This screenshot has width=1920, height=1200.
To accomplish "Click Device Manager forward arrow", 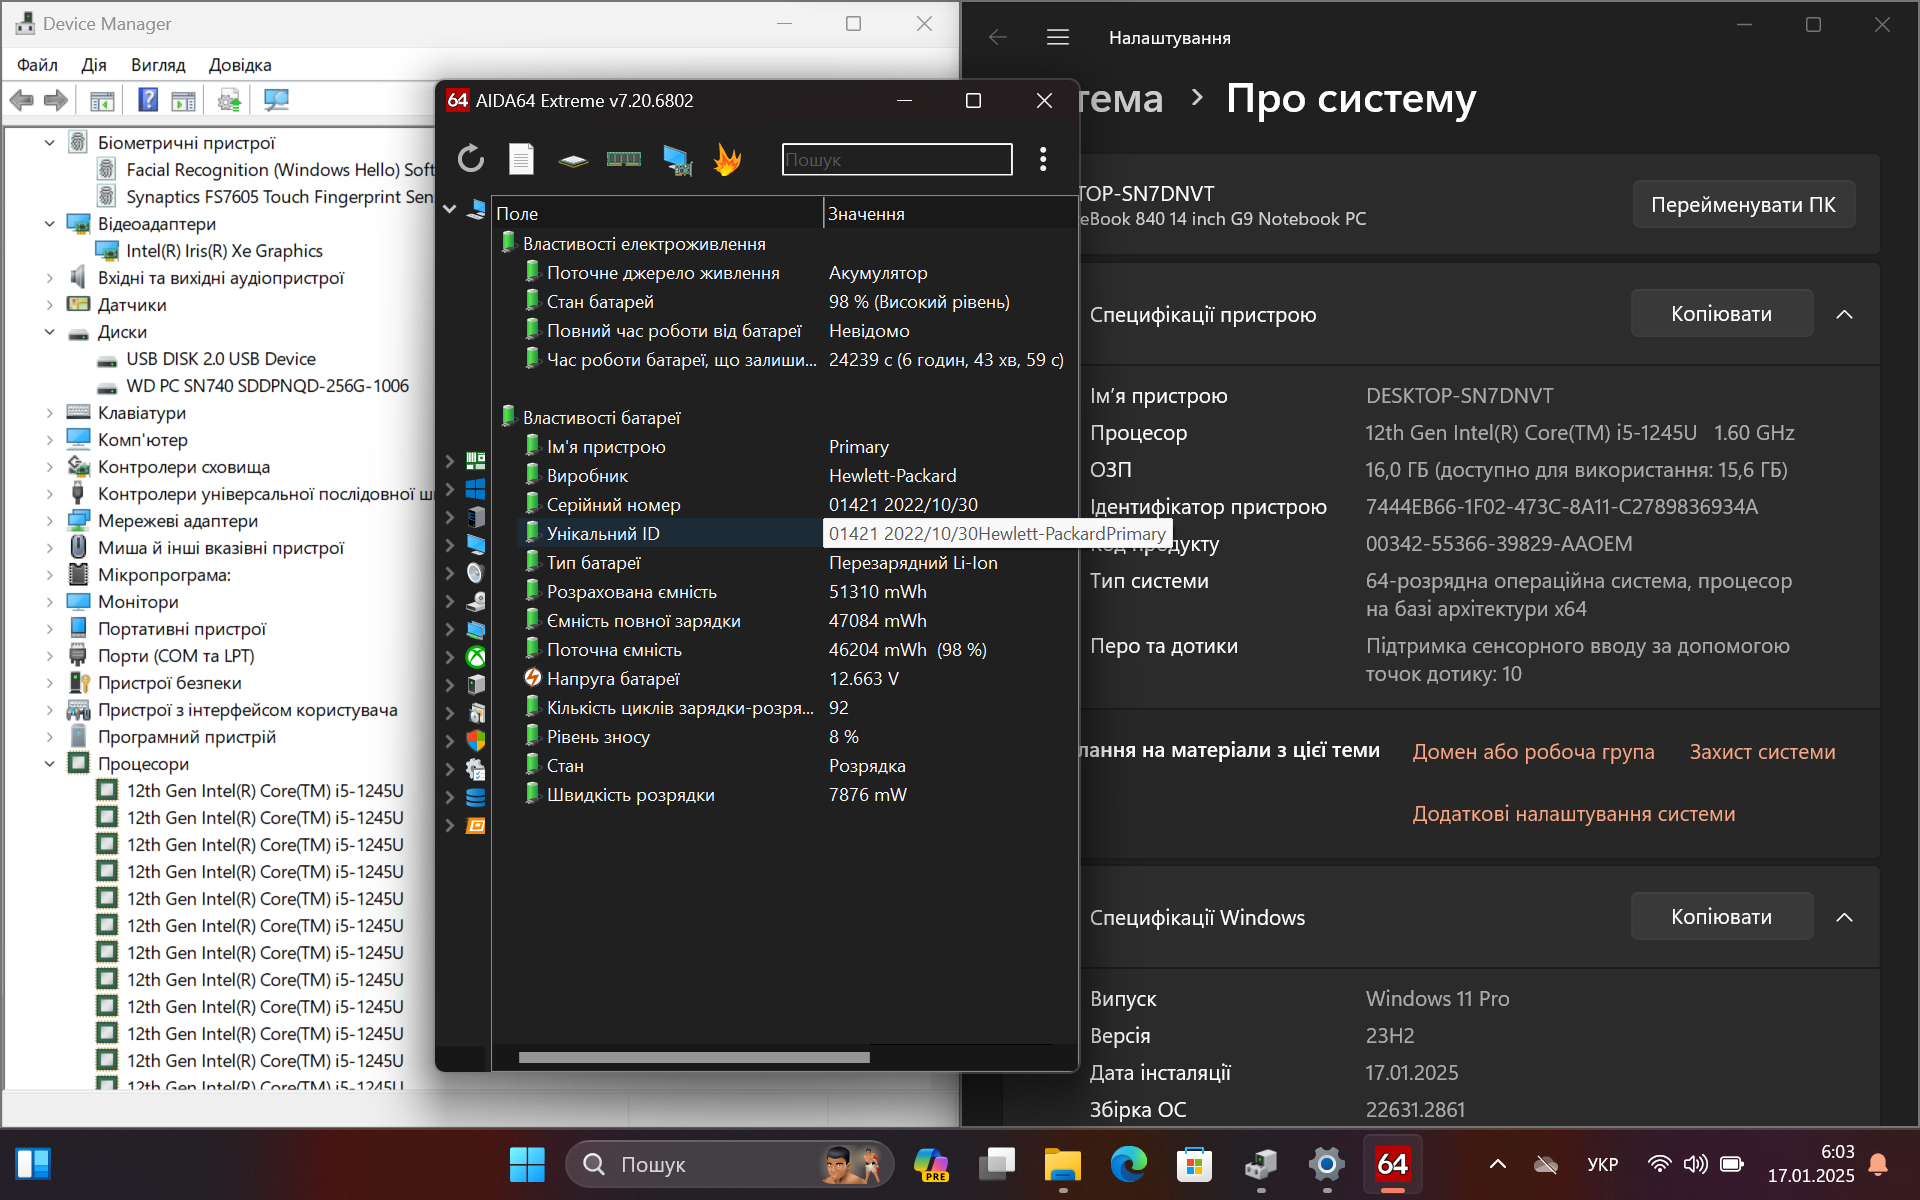I will coord(56,100).
